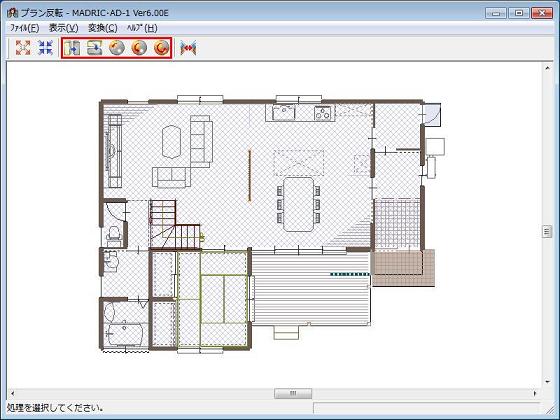Flip the plan upside-down with vertical flip icon

click(x=95, y=48)
